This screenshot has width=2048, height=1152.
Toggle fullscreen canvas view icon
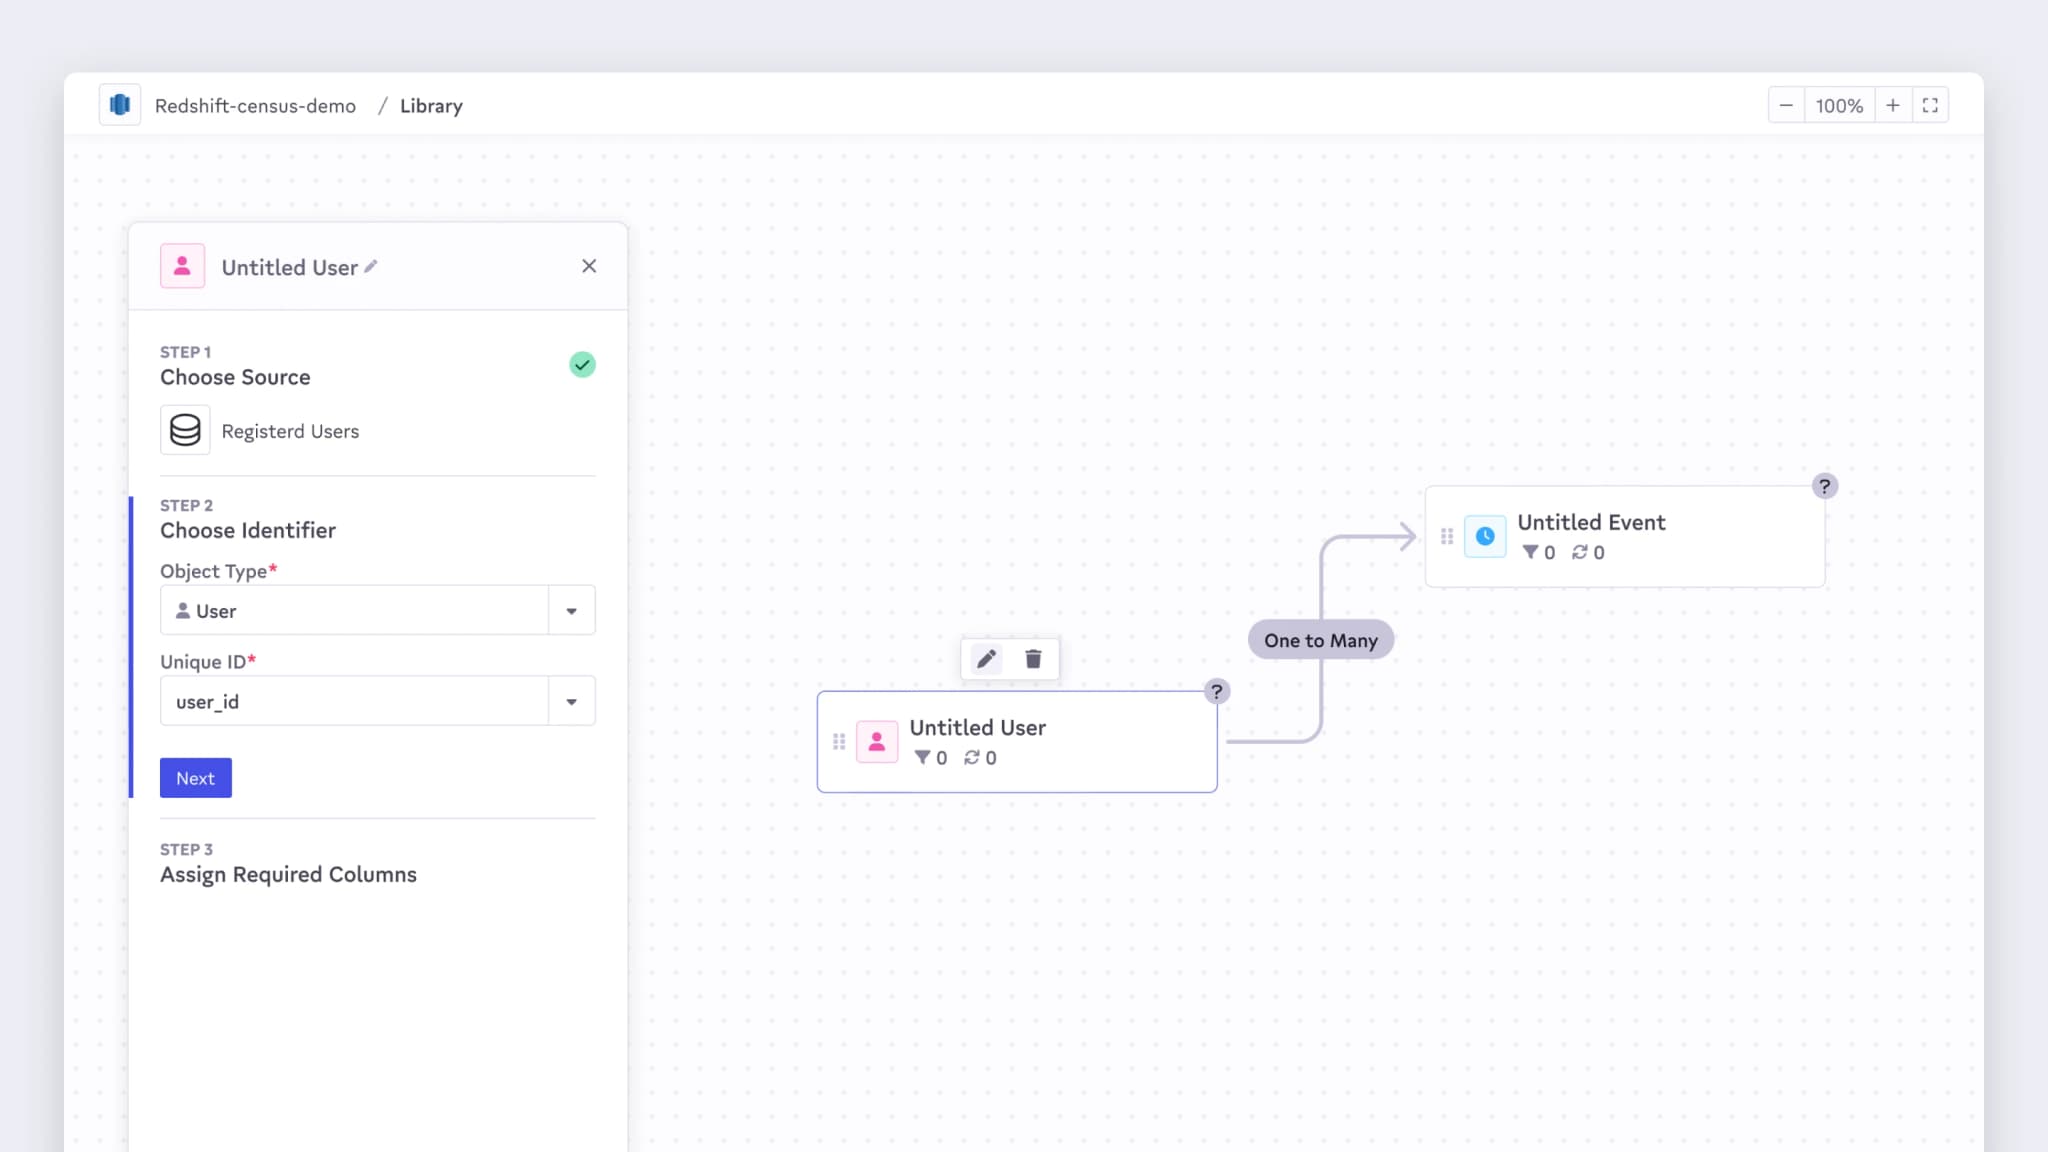click(1930, 105)
